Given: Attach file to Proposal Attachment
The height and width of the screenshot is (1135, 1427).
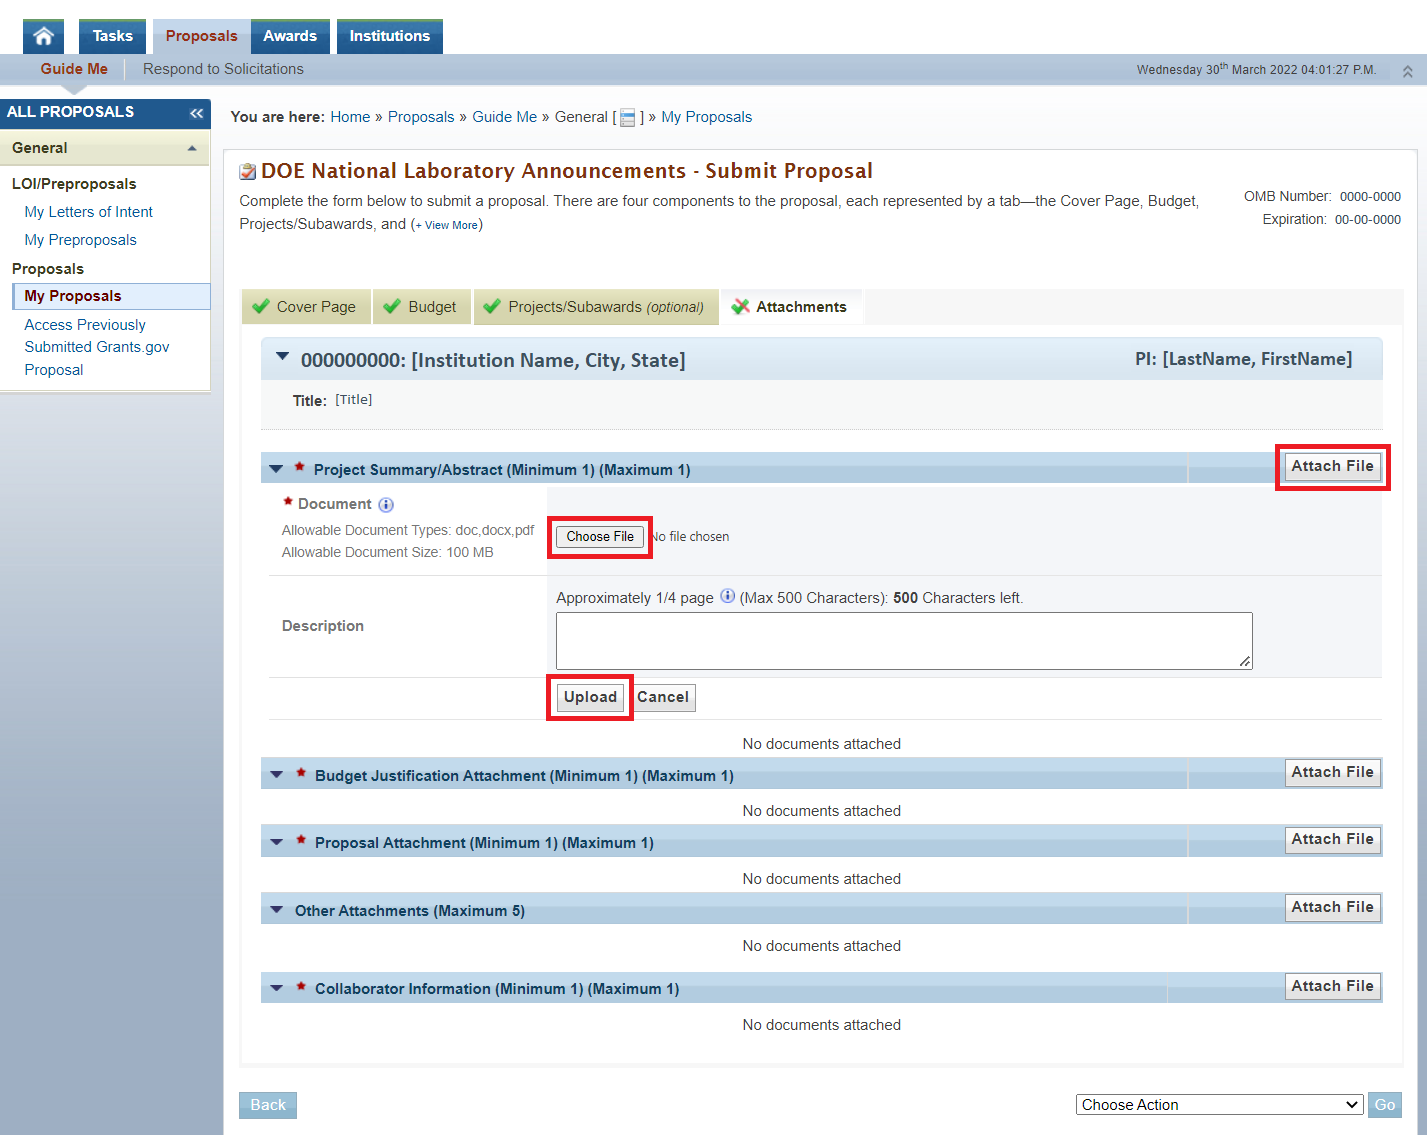Looking at the screenshot, I should (1332, 839).
